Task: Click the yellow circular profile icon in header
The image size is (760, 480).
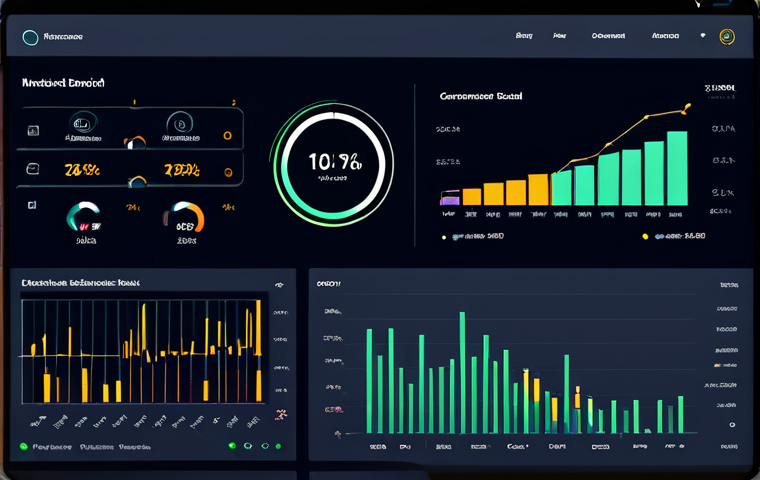Action: (727, 37)
